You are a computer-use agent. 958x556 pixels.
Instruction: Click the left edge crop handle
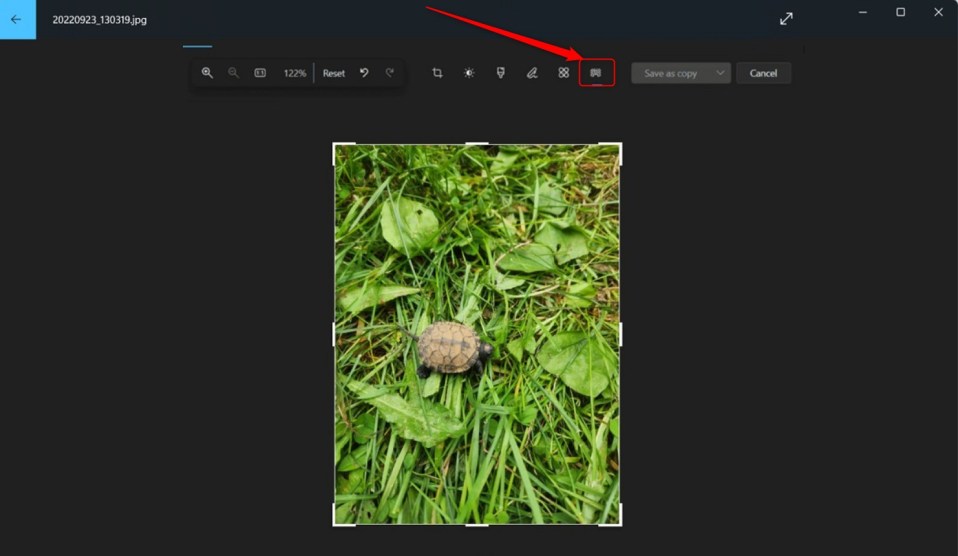click(x=334, y=334)
